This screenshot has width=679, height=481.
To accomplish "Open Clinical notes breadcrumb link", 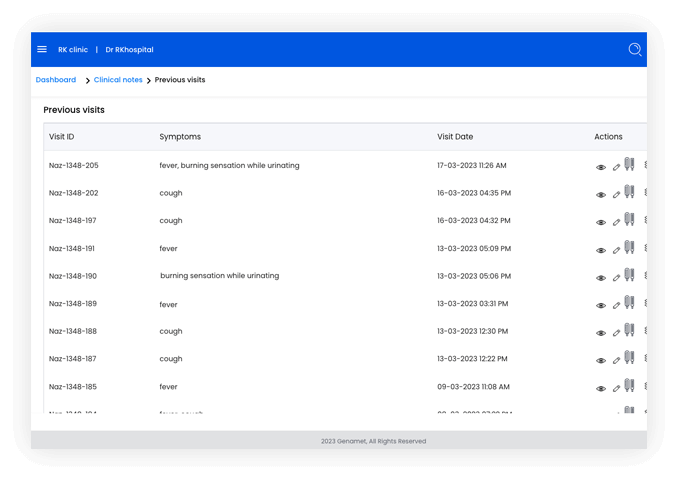I will tap(118, 80).
